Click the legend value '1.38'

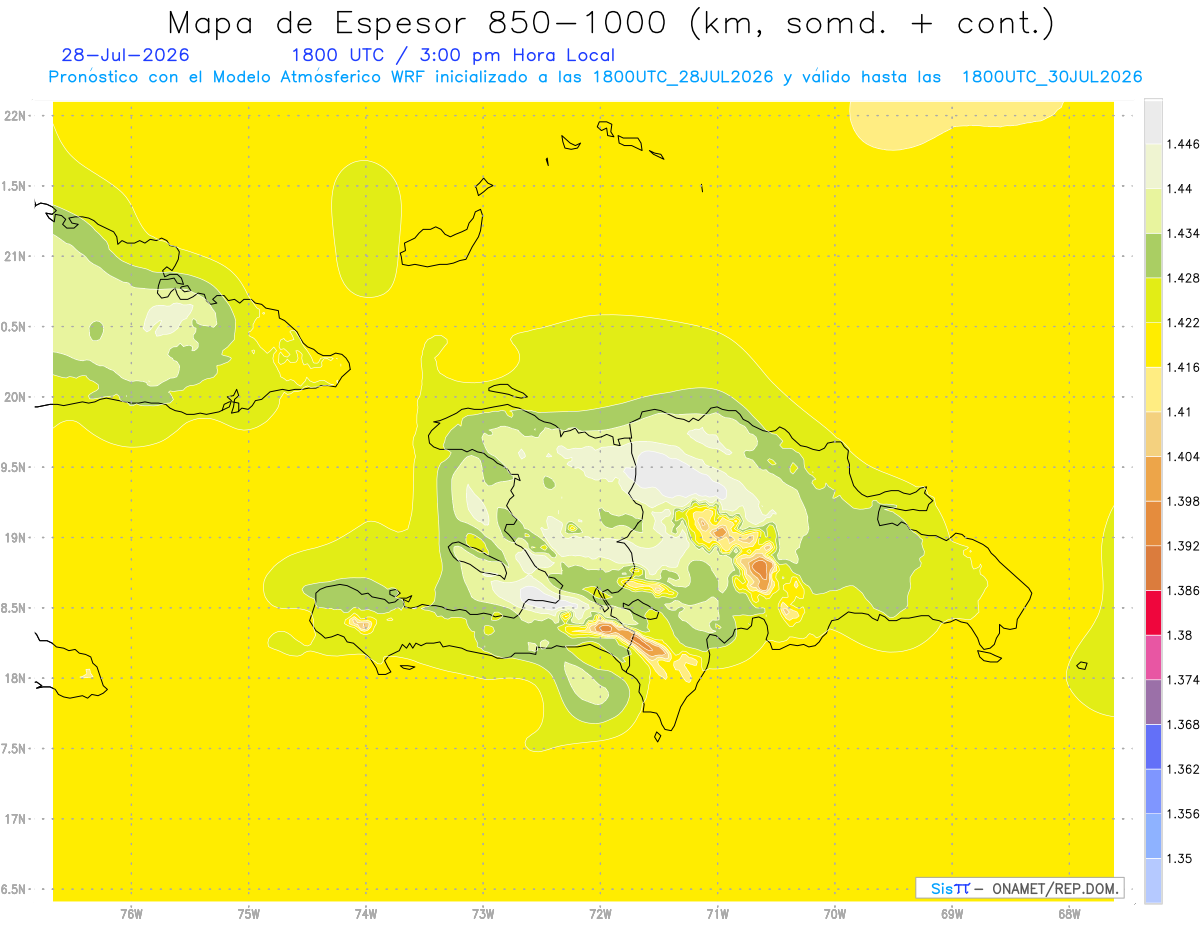[1180, 635]
